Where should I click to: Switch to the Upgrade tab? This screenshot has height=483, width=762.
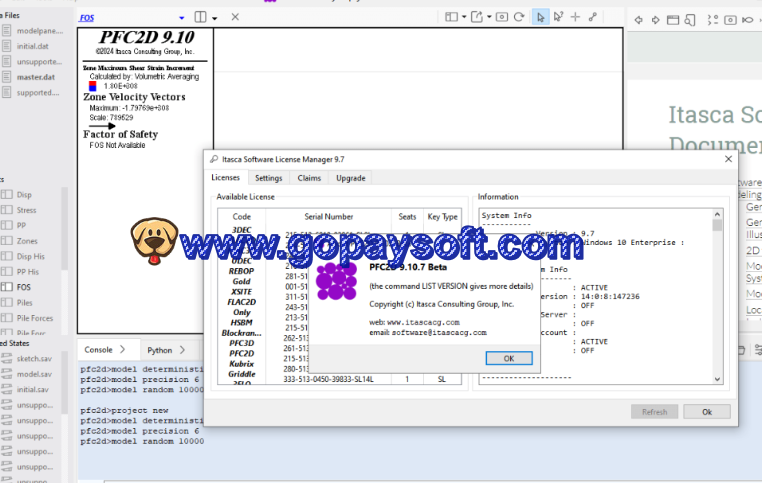(350, 178)
